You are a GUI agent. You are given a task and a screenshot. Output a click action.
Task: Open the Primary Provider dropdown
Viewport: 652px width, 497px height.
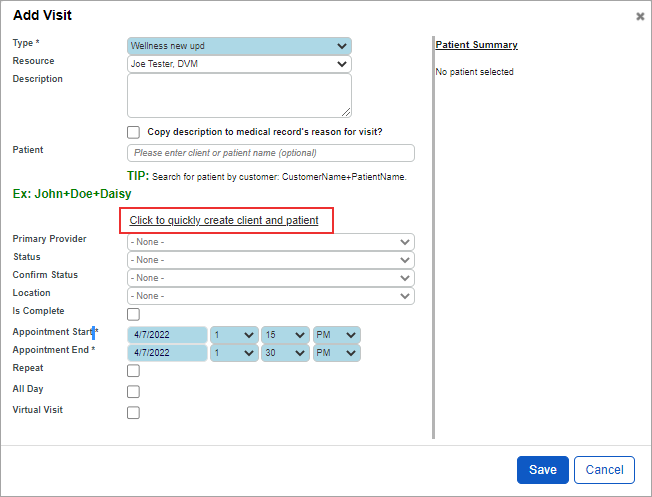pos(271,242)
